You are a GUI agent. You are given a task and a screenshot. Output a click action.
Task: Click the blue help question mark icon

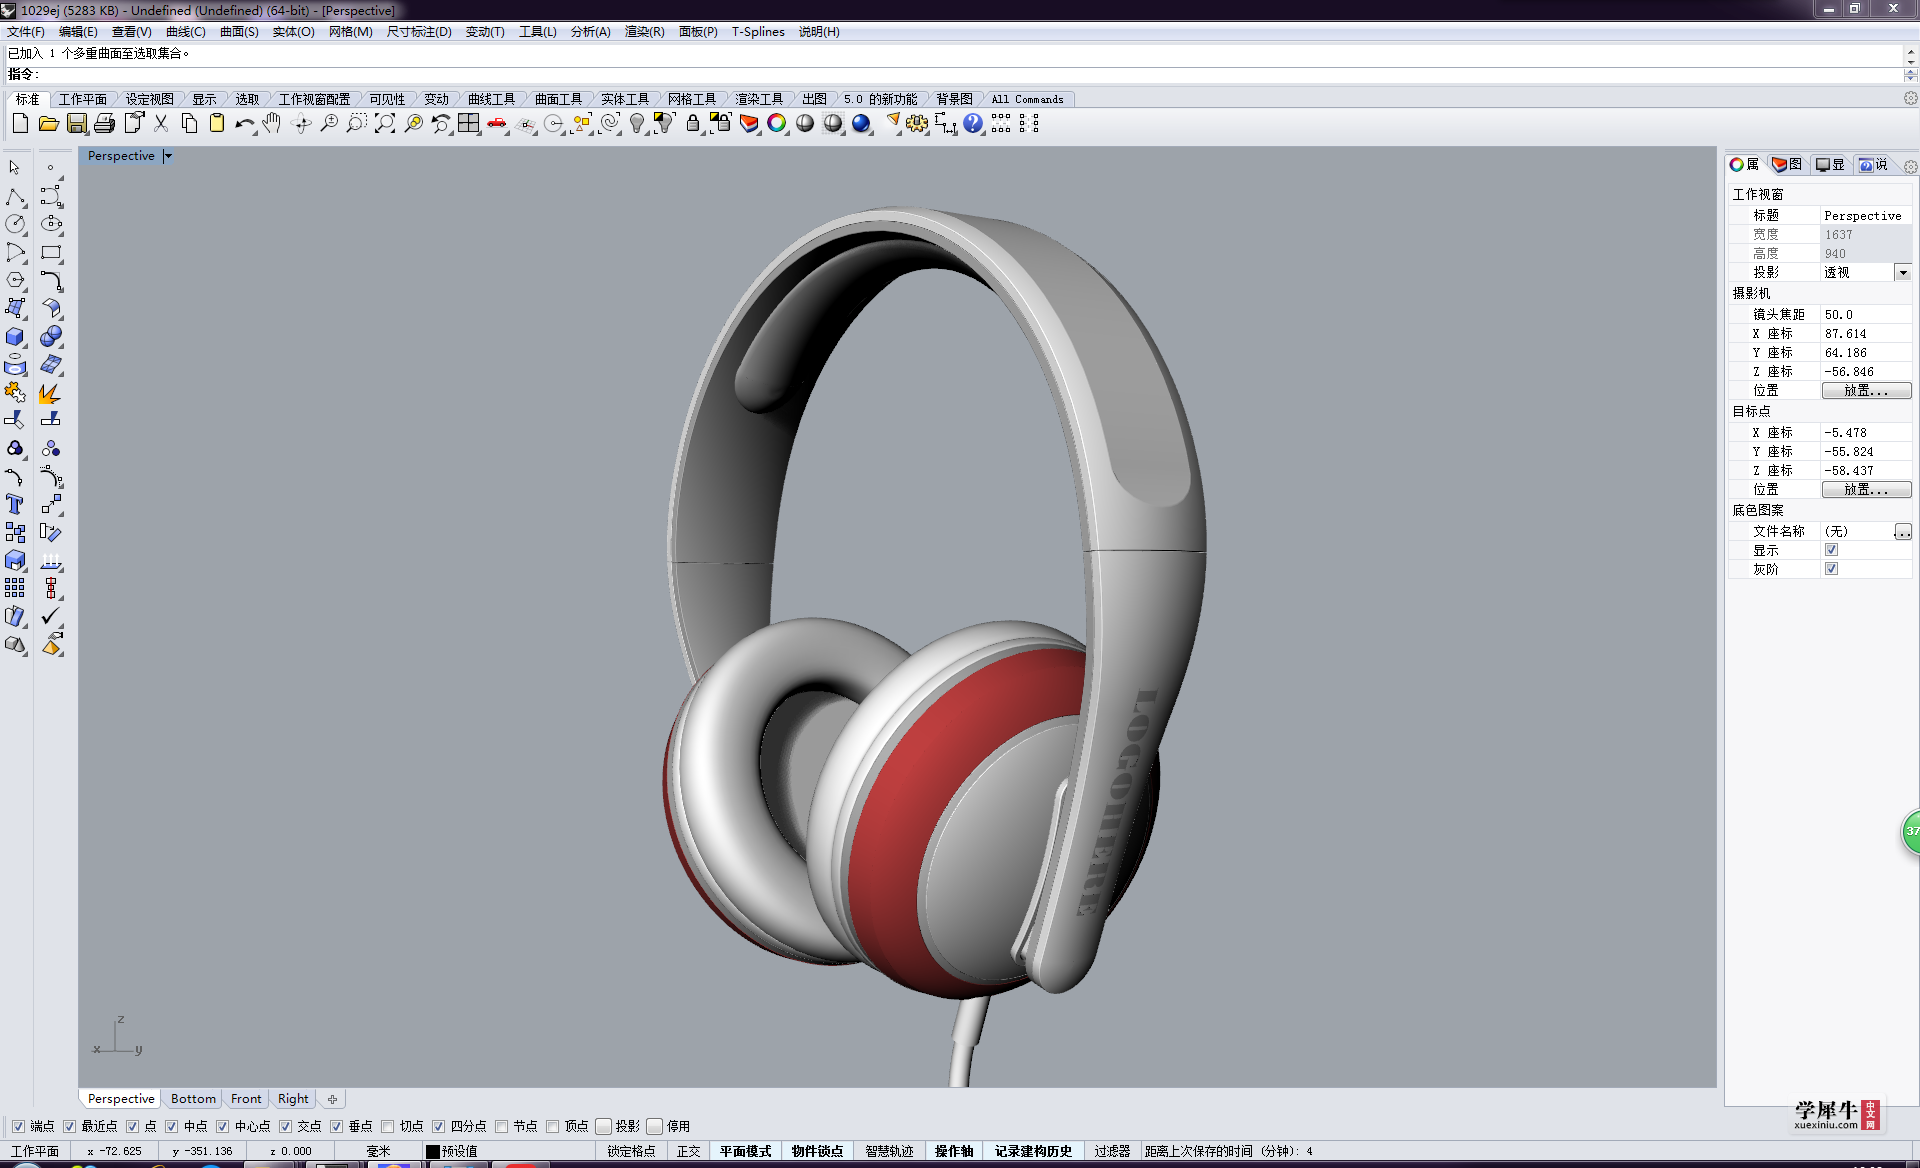tap(973, 123)
